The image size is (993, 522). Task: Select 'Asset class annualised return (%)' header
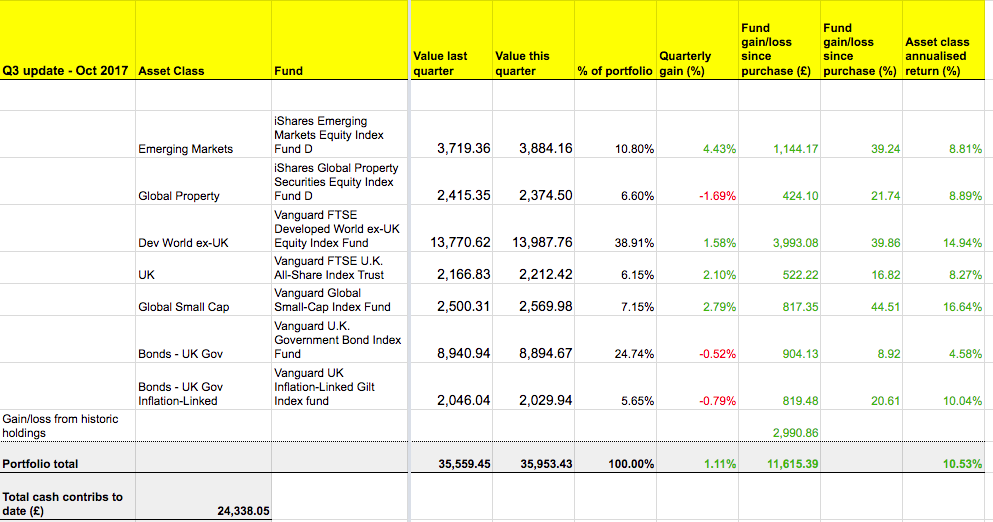(937, 56)
